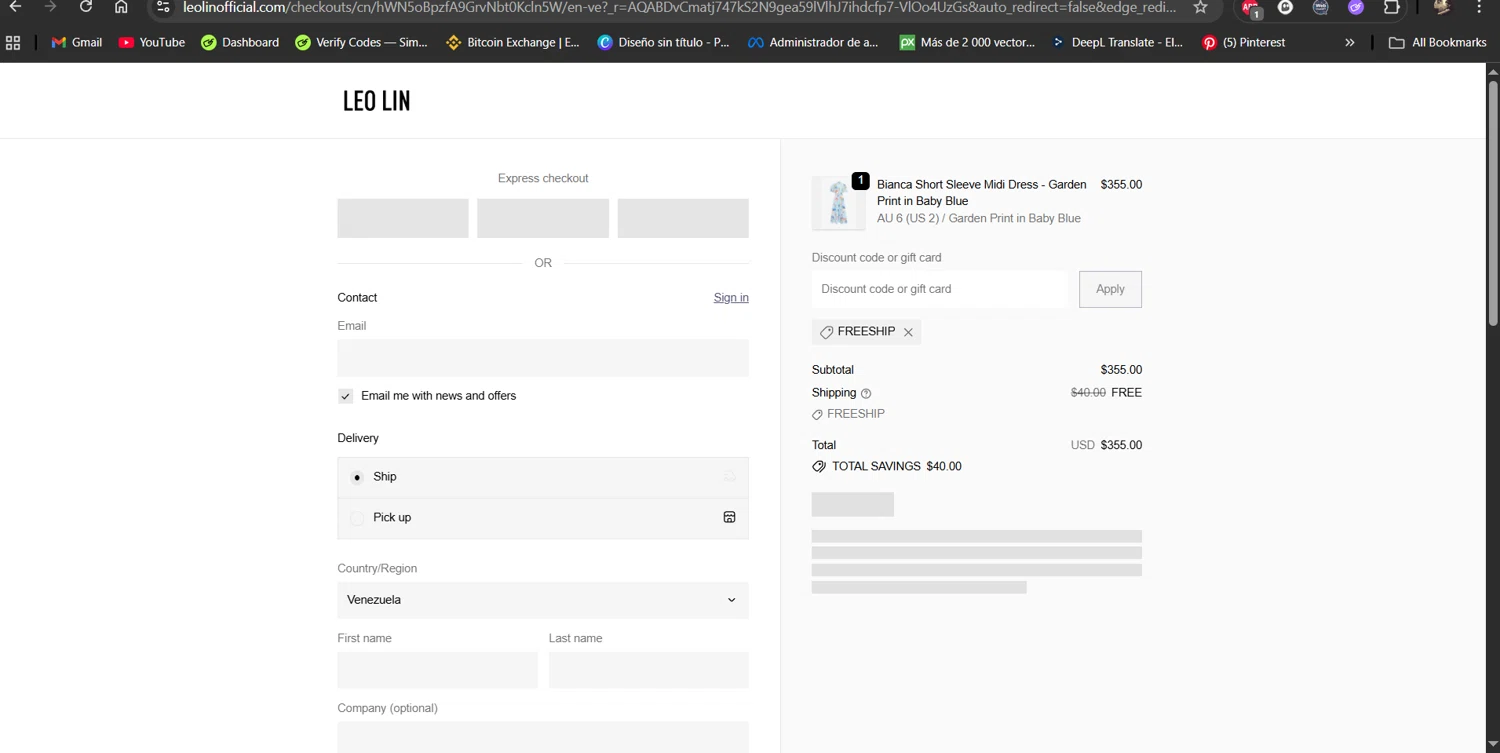Screen dimensions: 1500x753
Task: Open the purple coupon tag extension
Action: [1356, 7]
